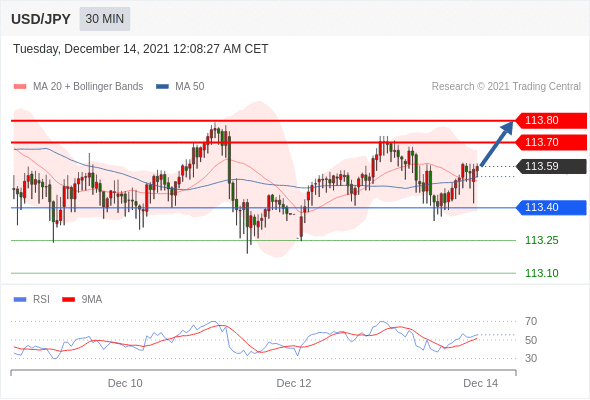The width and height of the screenshot is (590, 400).
Task: Click the 113.70 resistance price tag
Action: tap(551, 142)
